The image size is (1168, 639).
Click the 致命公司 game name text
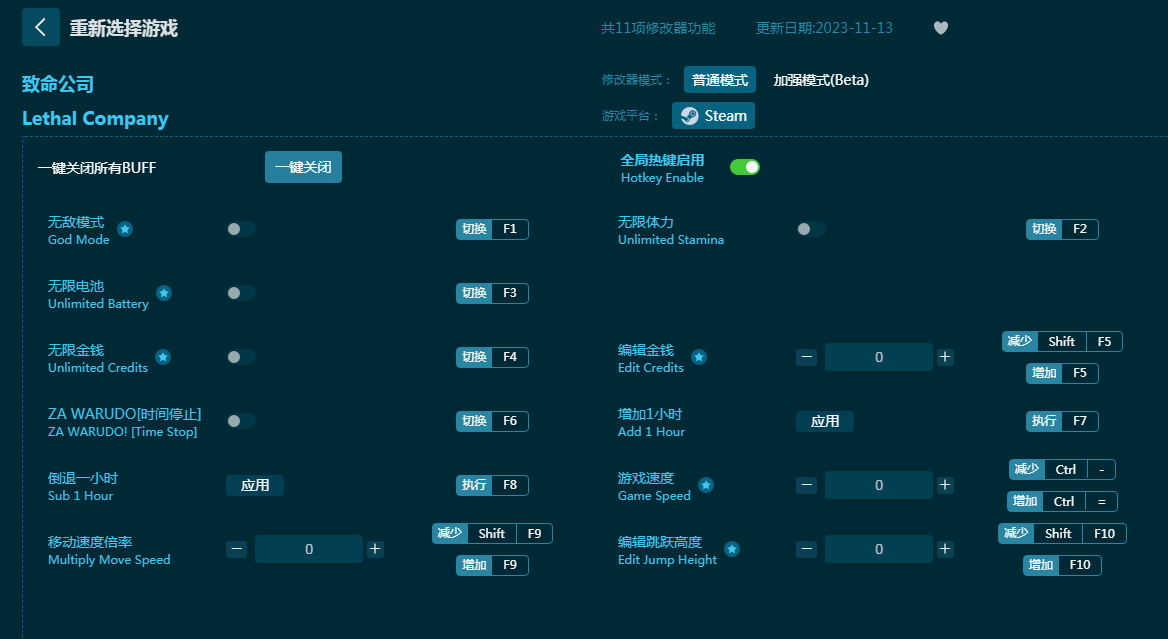tap(58, 84)
